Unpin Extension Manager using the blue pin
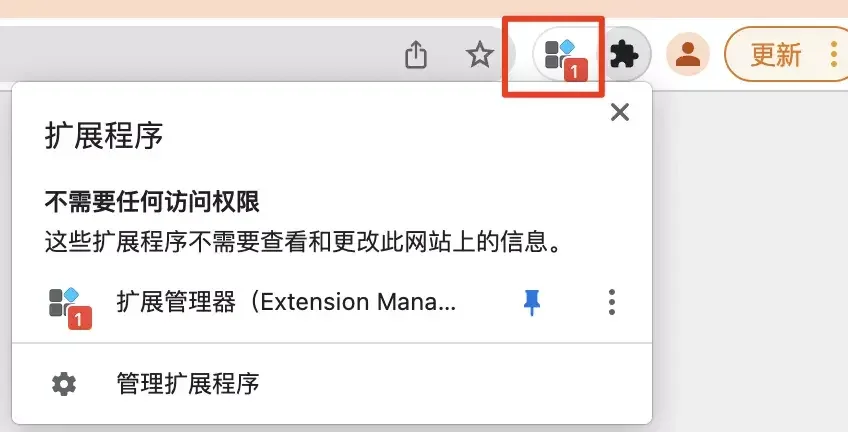 pos(532,302)
